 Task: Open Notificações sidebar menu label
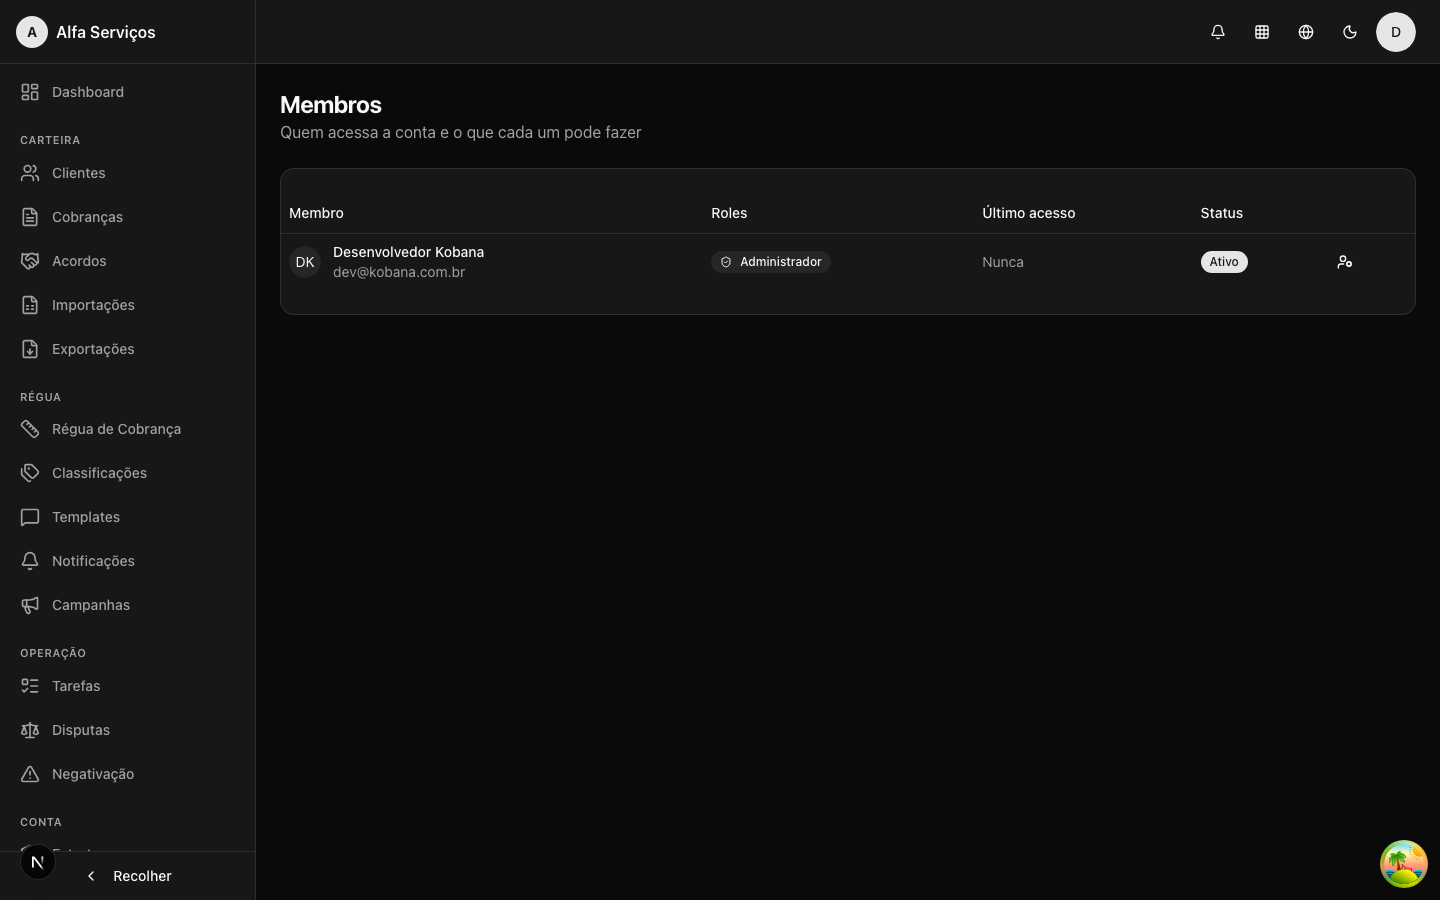coord(93,561)
